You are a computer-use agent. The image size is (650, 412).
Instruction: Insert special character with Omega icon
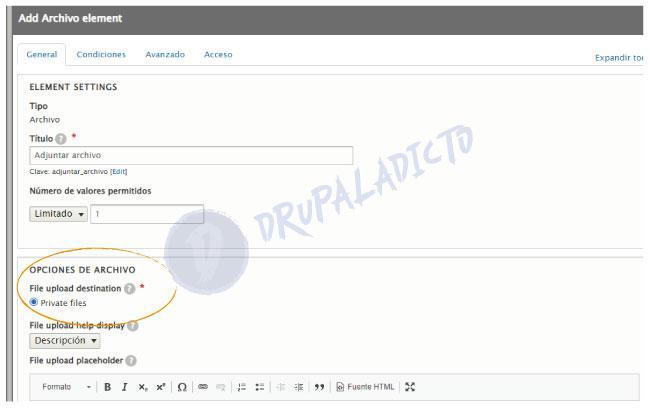point(182,387)
